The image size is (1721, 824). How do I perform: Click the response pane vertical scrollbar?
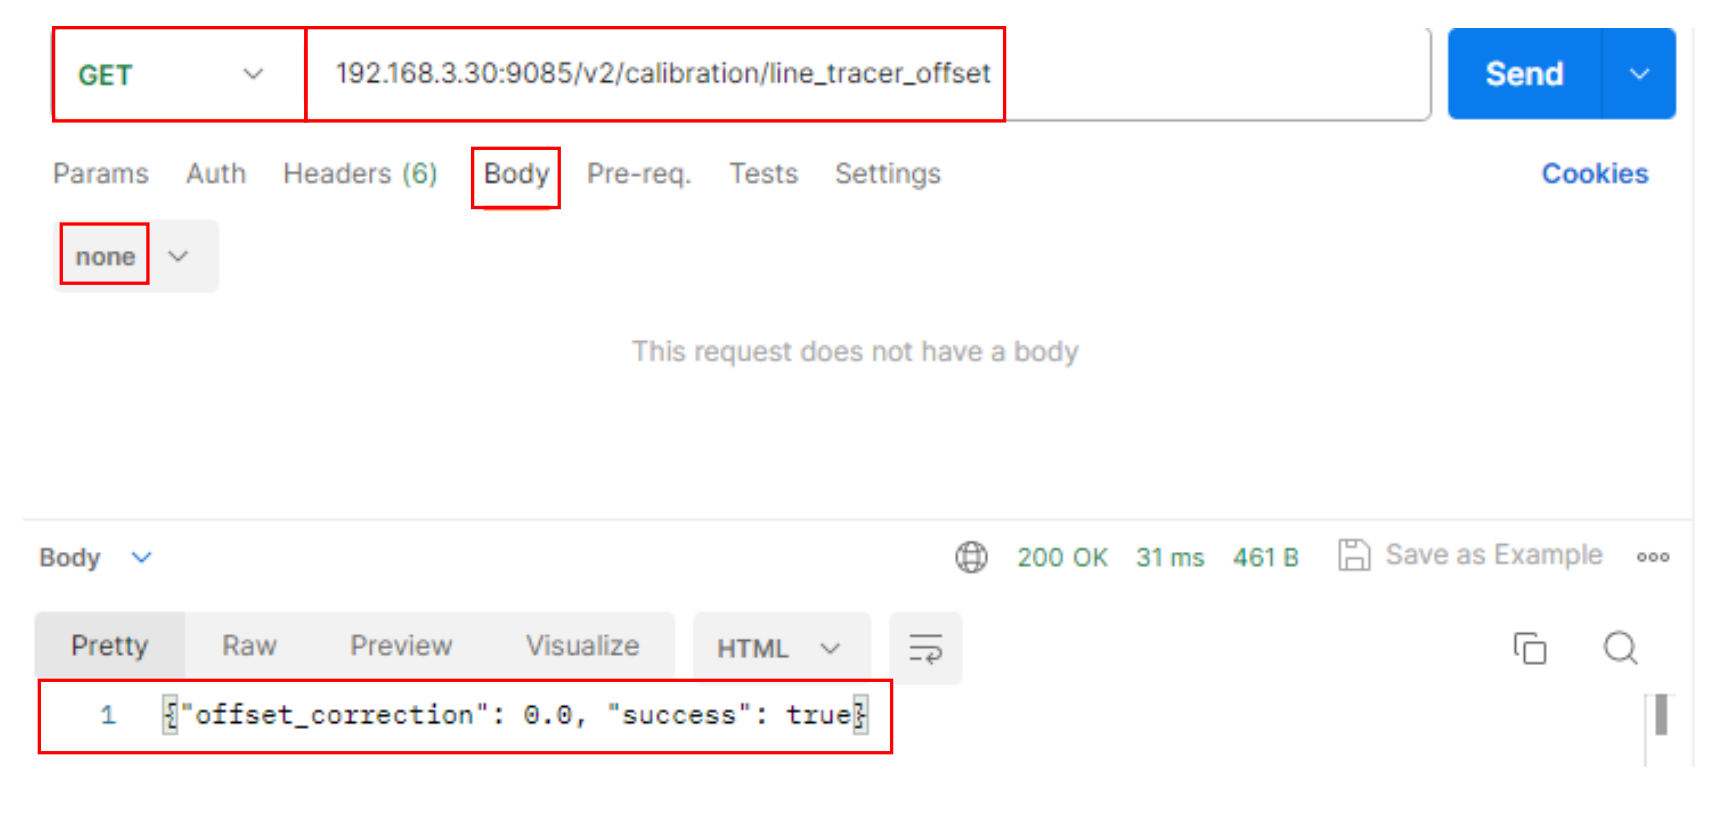pos(1660,715)
